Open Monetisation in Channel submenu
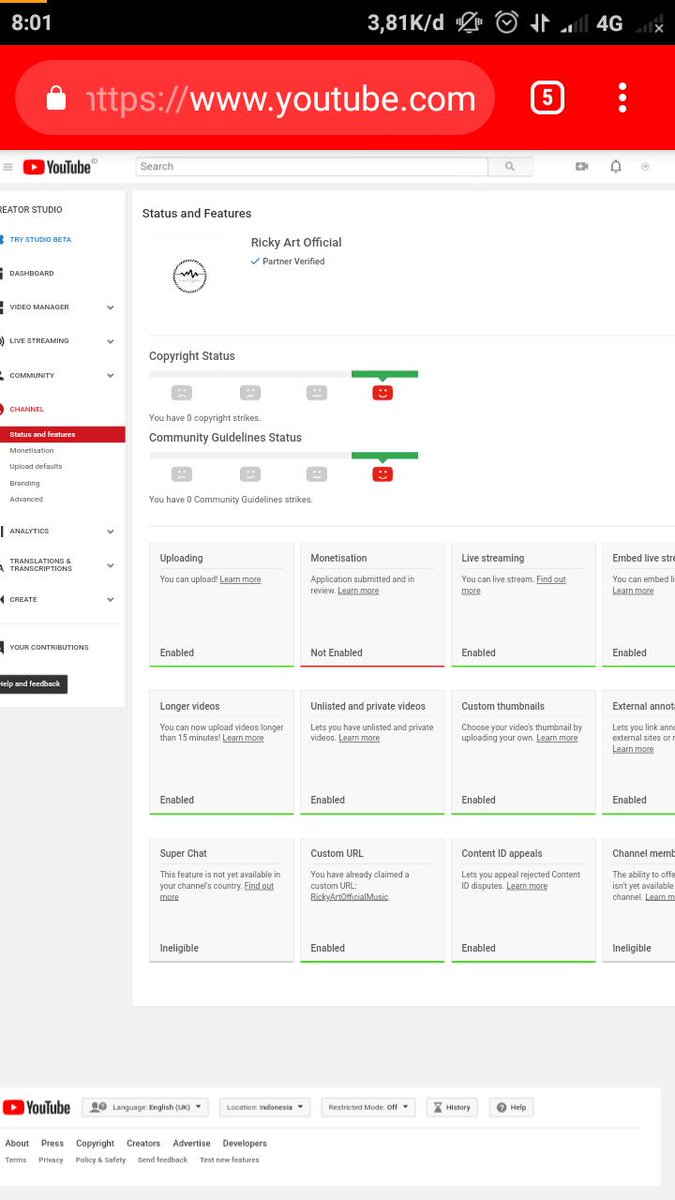 pyautogui.click(x=32, y=451)
